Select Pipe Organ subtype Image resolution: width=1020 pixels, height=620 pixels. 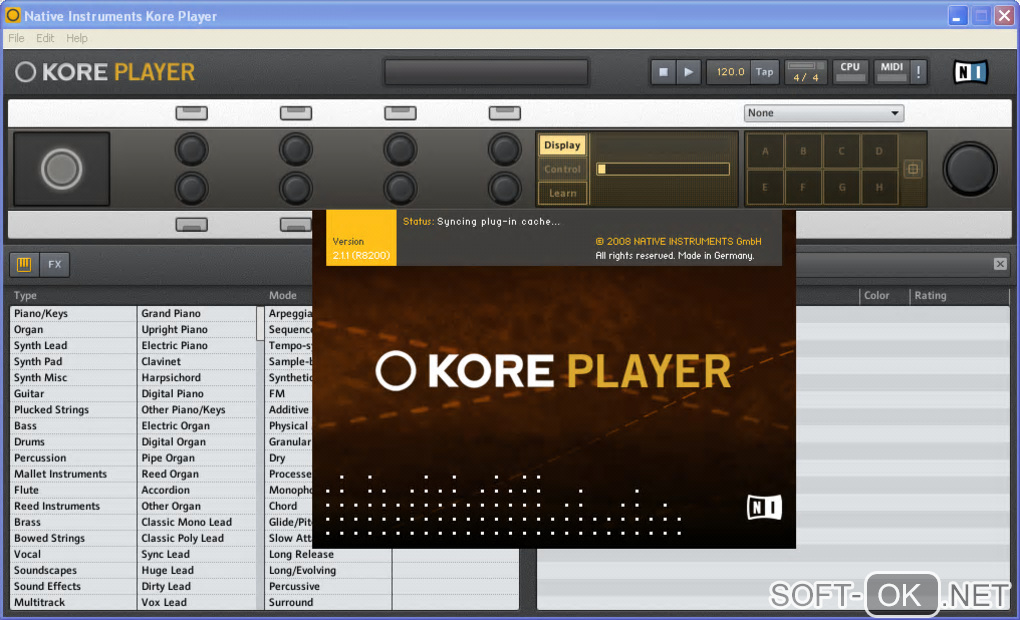coord(197,457)
